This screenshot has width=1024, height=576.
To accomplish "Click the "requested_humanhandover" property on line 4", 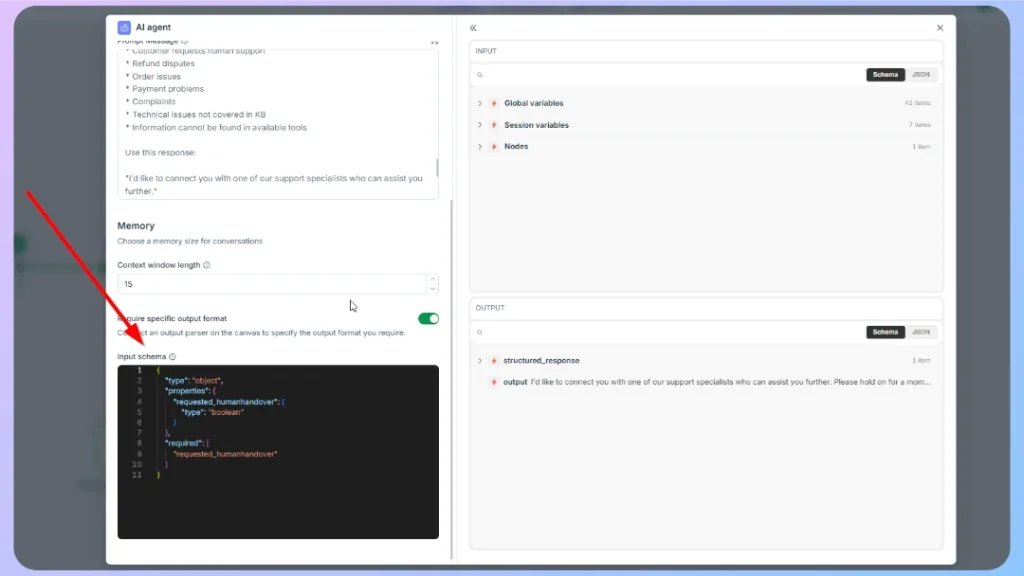I will [225, 402].
